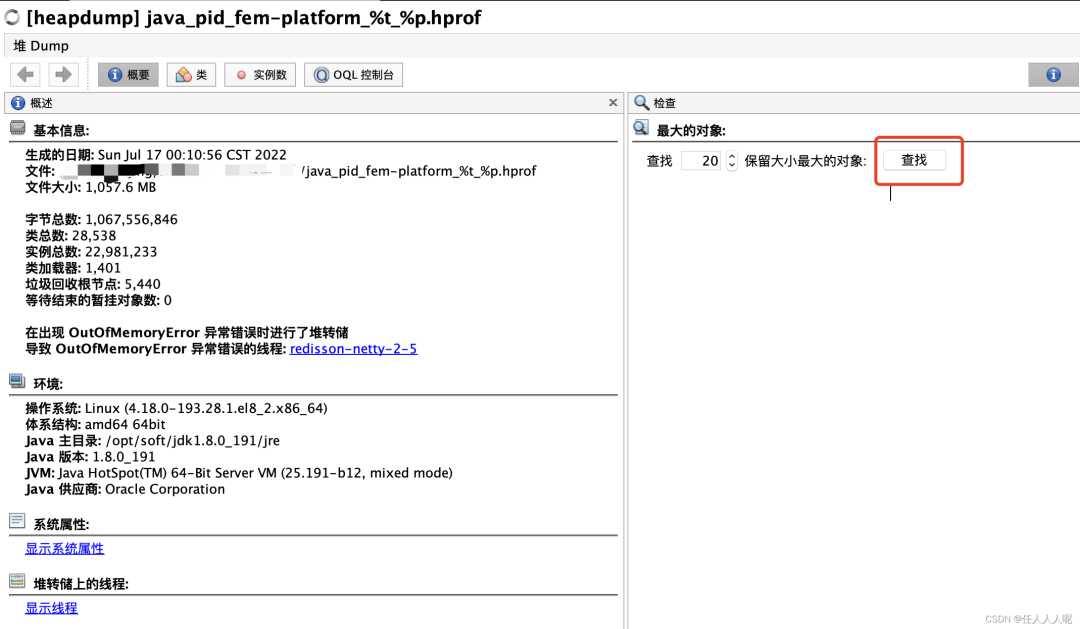Open the 概要 summary view
Image resolution: width=1080 pixels, height=629 pixels.
(128, 74)
